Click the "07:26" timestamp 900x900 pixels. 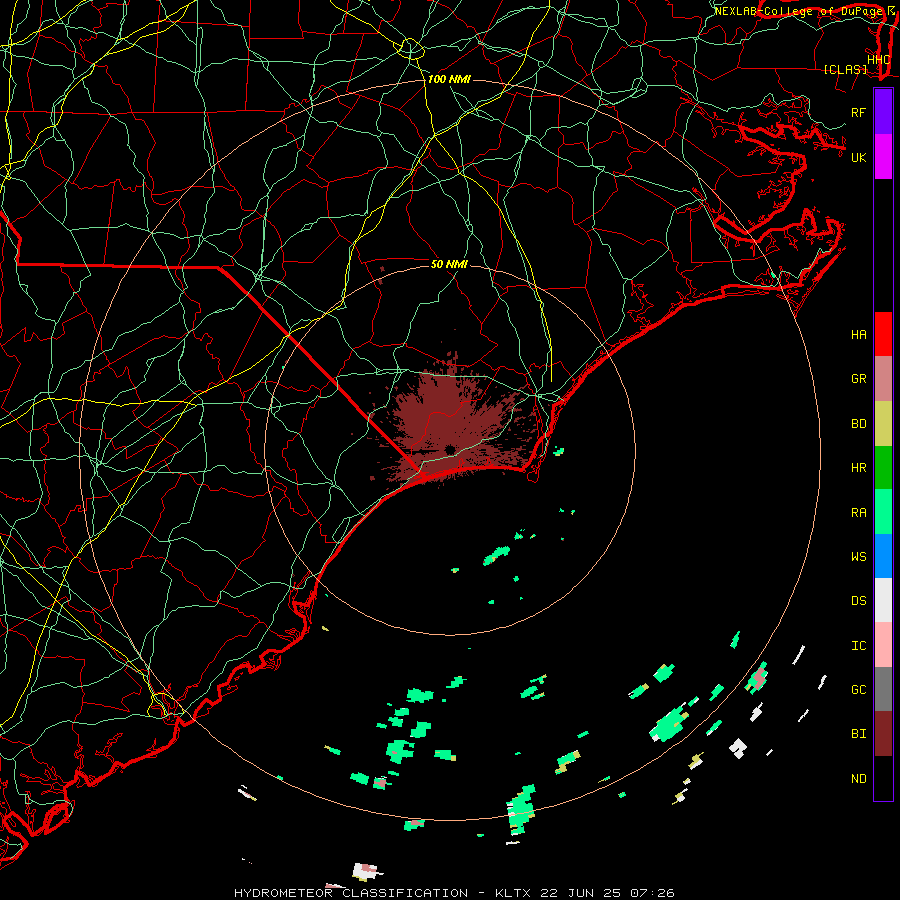coord(652,893)
